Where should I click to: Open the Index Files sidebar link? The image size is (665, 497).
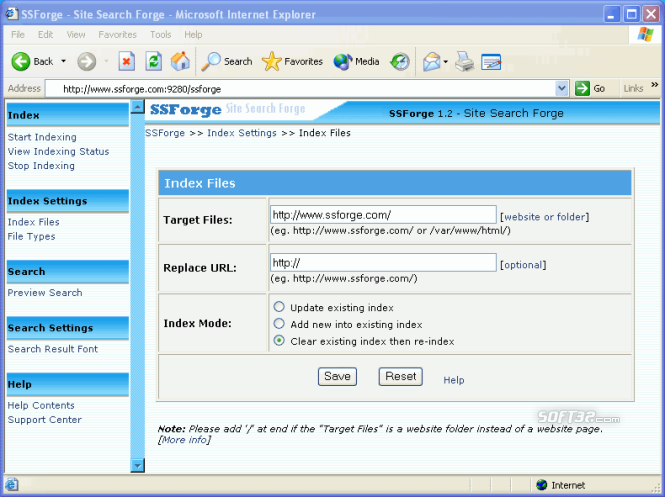(34, 222)
